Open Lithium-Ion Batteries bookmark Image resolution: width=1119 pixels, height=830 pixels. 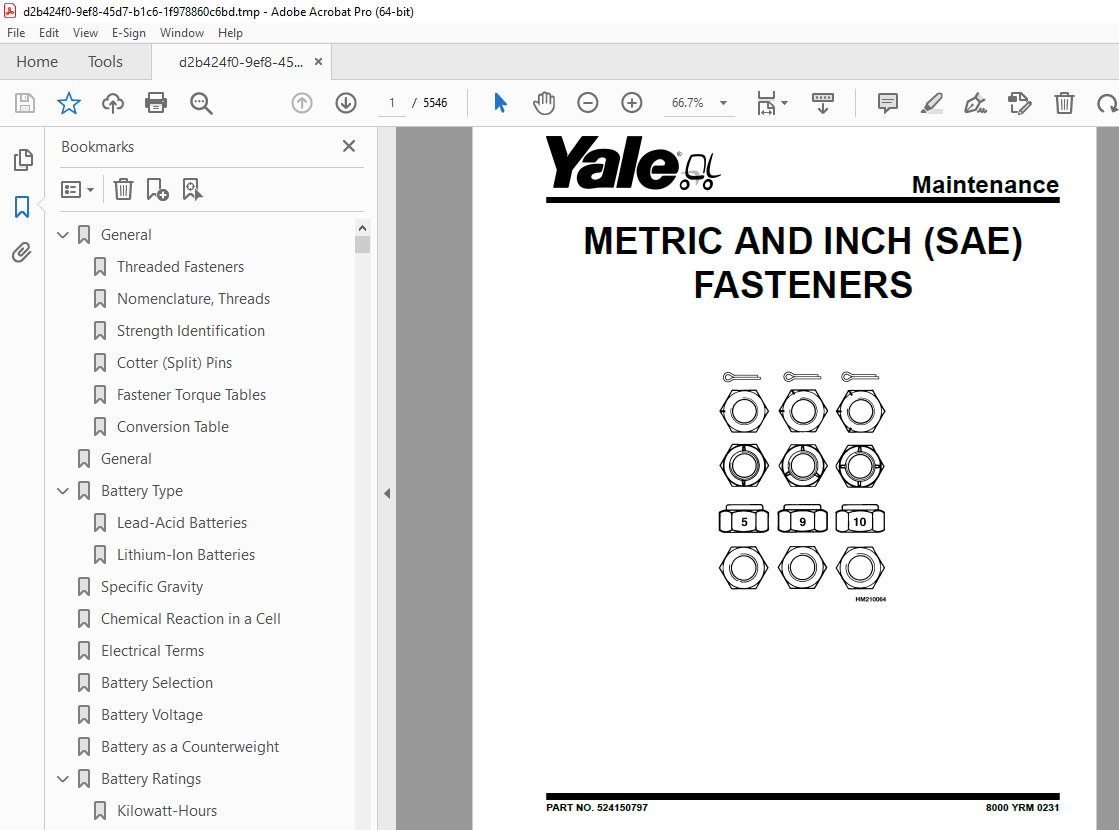click(x=186, y=555)
